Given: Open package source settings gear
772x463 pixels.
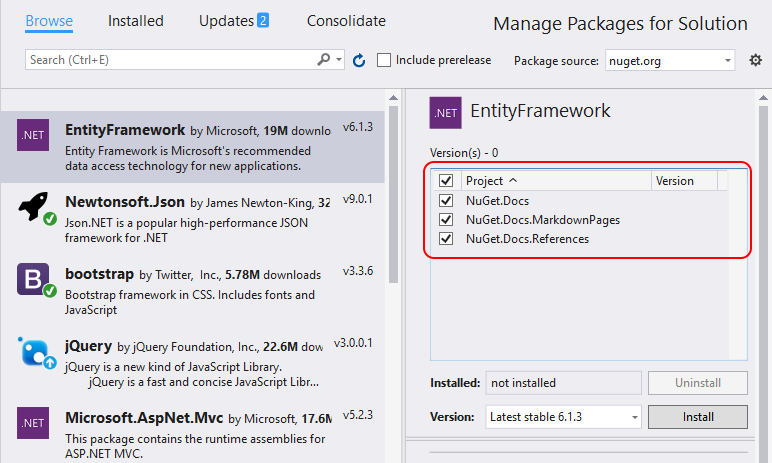Looking at the screenshot, I should pyautogui.click(x=756, y=61).
